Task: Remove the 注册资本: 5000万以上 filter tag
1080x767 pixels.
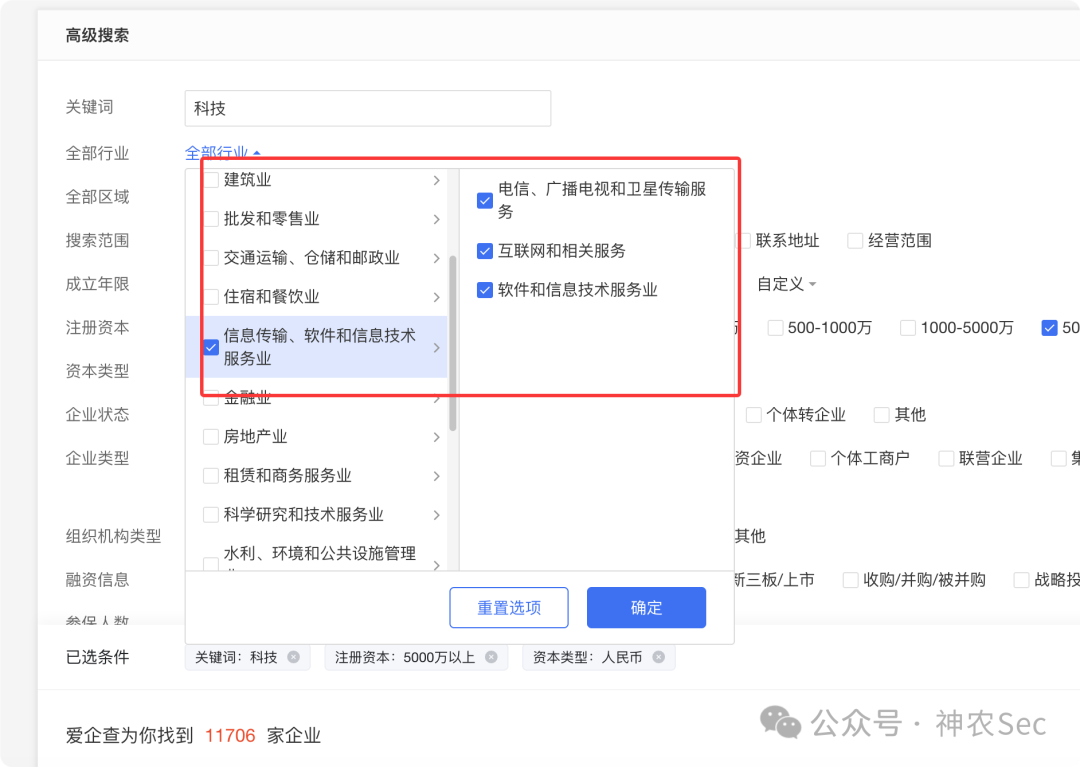Action: [x=490, y=657]
